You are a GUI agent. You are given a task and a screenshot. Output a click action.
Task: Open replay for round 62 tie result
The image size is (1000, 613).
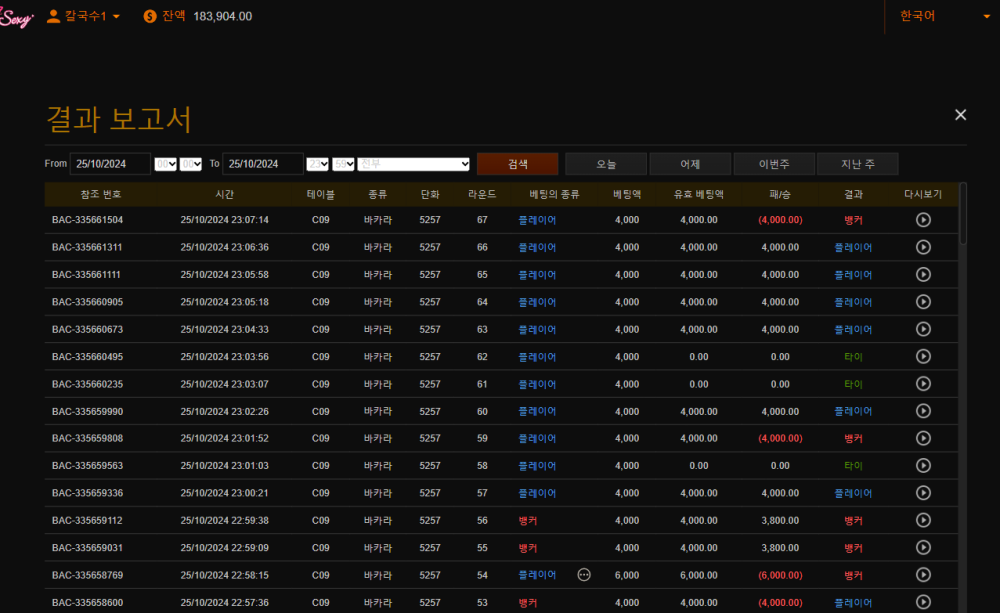[x=923, y=356]
